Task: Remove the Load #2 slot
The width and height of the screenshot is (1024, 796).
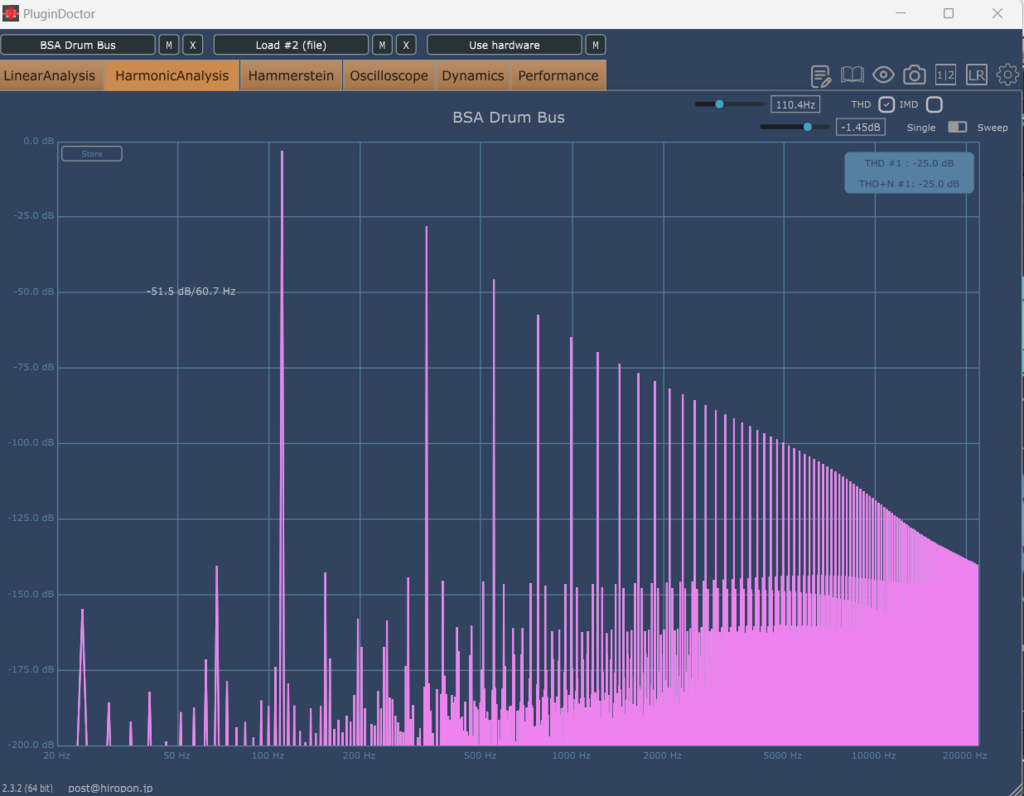Action: (x=406, y=45)
